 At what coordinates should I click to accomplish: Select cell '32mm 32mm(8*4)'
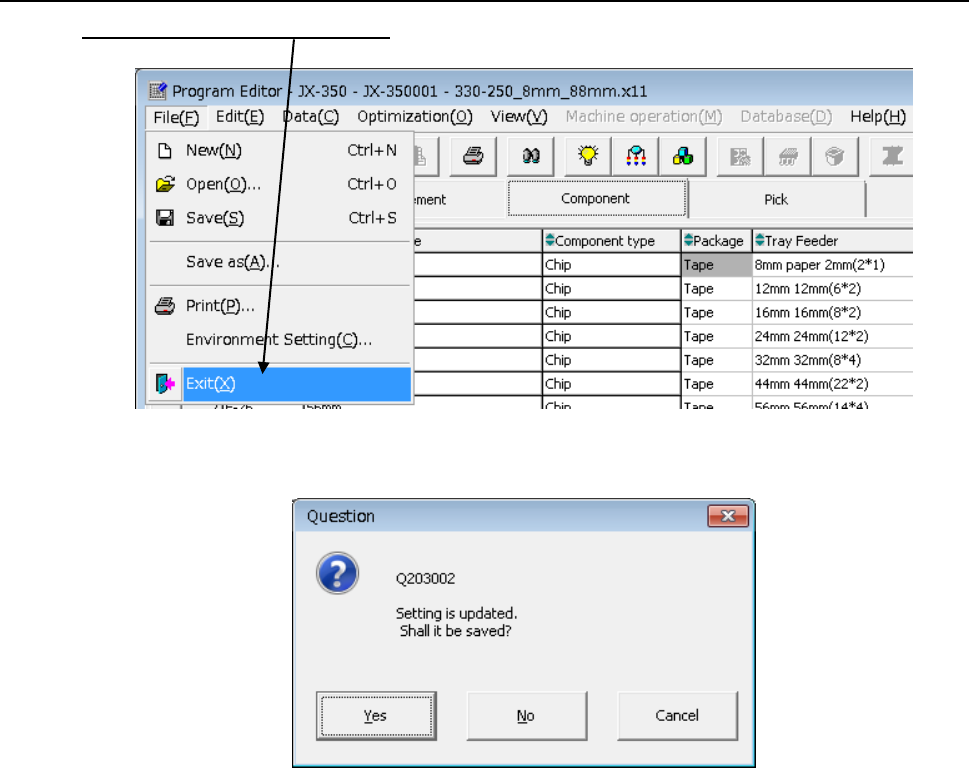pyautogui.click(x=832, y=360)
